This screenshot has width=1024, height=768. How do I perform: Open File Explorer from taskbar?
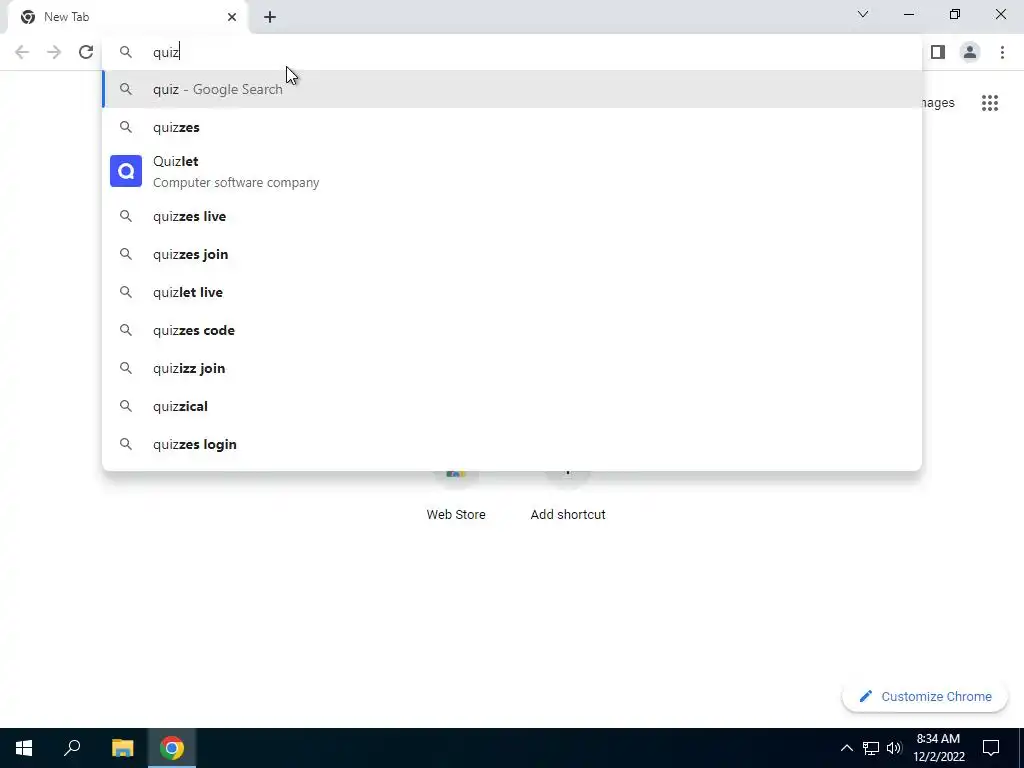[122, 748]
